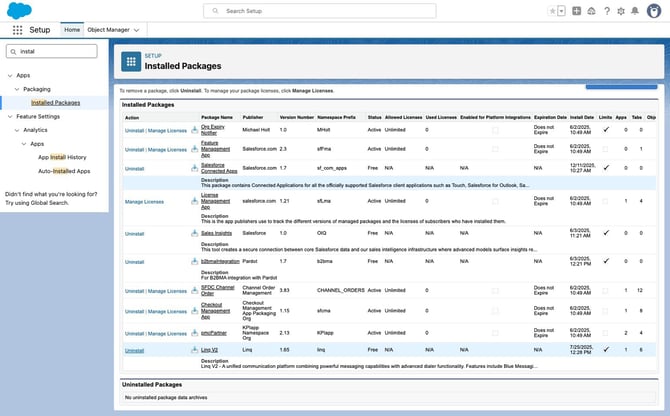This screenshot has height=416, width=670.
Task: Open the Object Manager dropdown chevron
Action: point(136,30)
